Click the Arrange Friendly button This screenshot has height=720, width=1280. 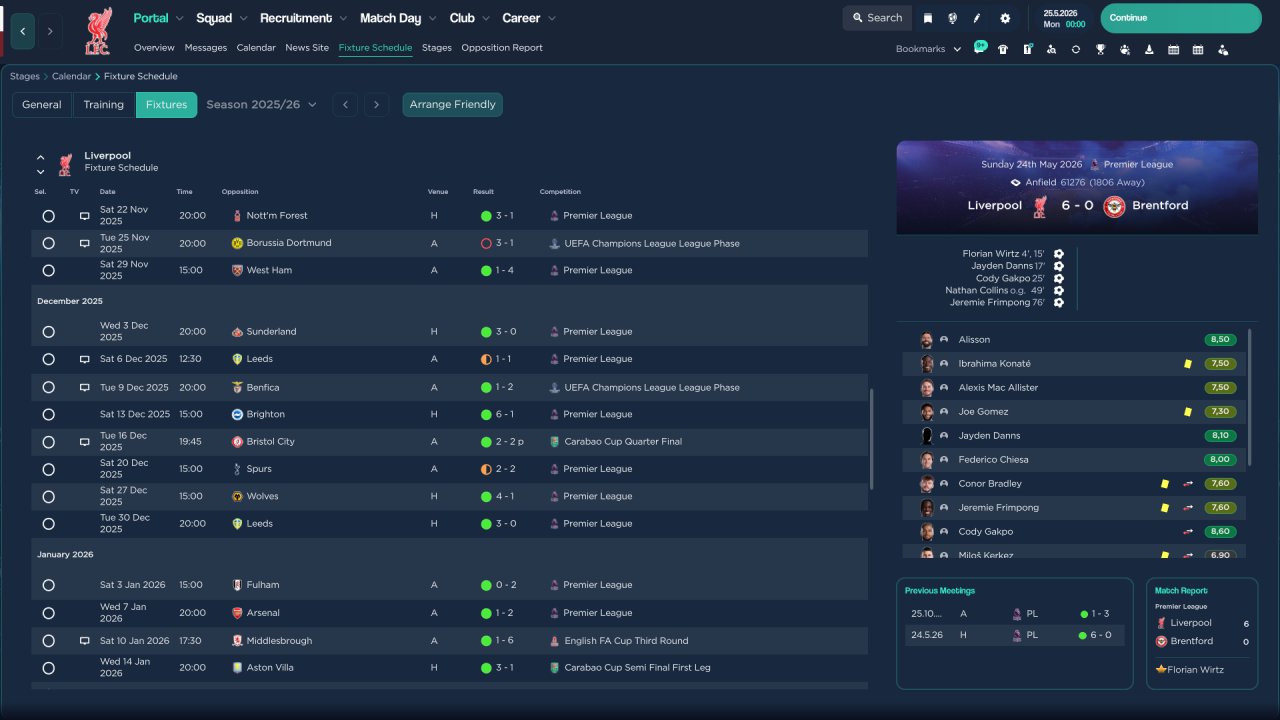[x=453, y=104]
